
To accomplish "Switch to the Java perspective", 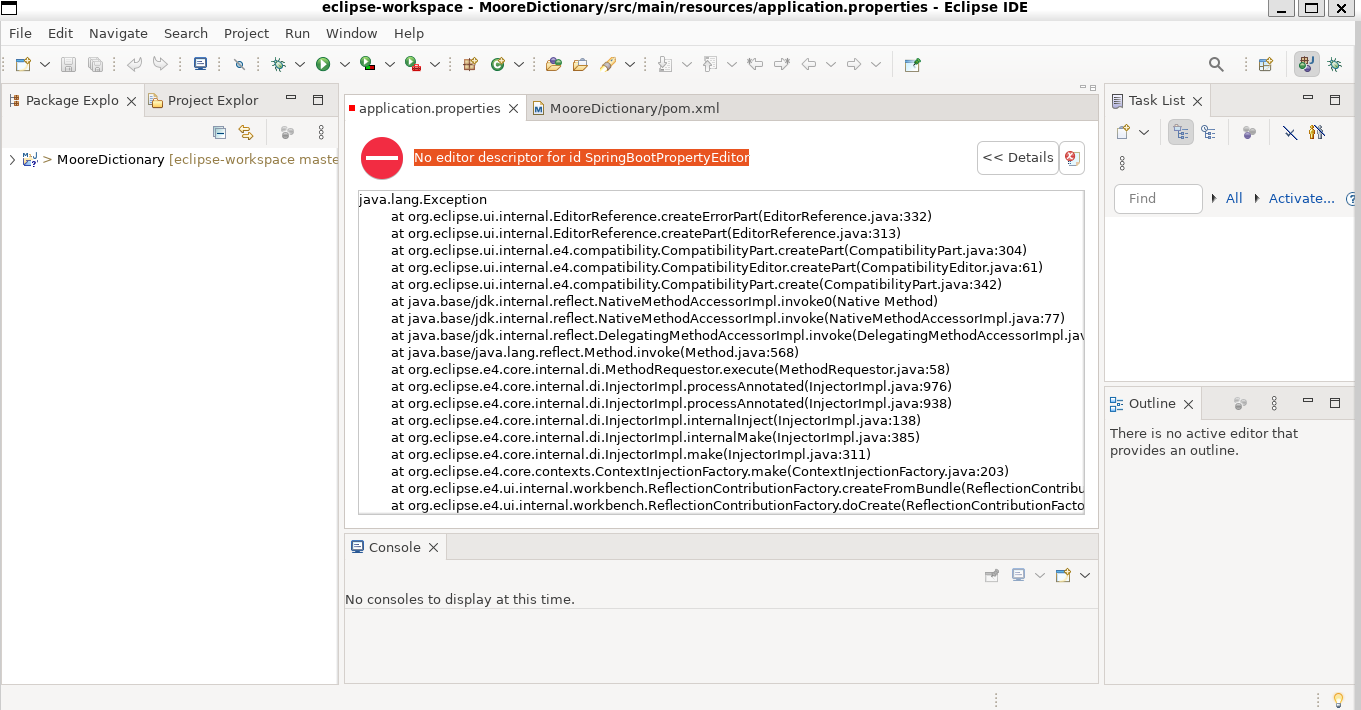I will point(1306,64).
